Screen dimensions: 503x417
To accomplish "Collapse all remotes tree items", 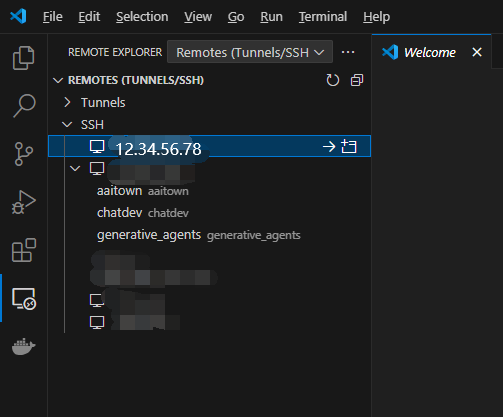I will [357, 80].
